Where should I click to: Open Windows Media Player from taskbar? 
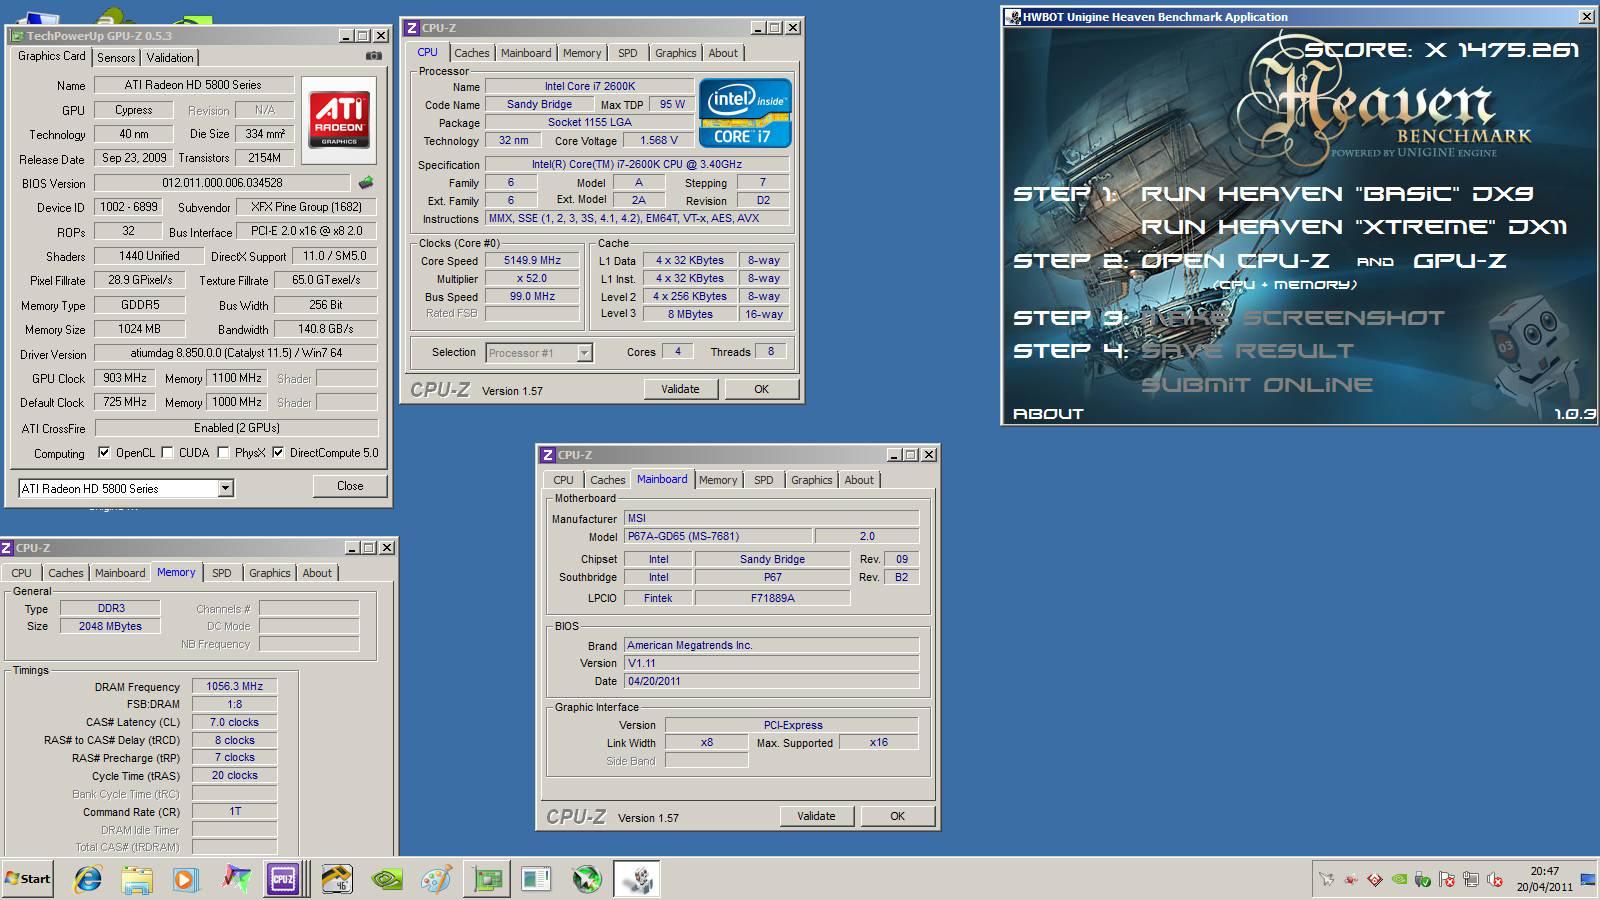[x=185, y=879]
